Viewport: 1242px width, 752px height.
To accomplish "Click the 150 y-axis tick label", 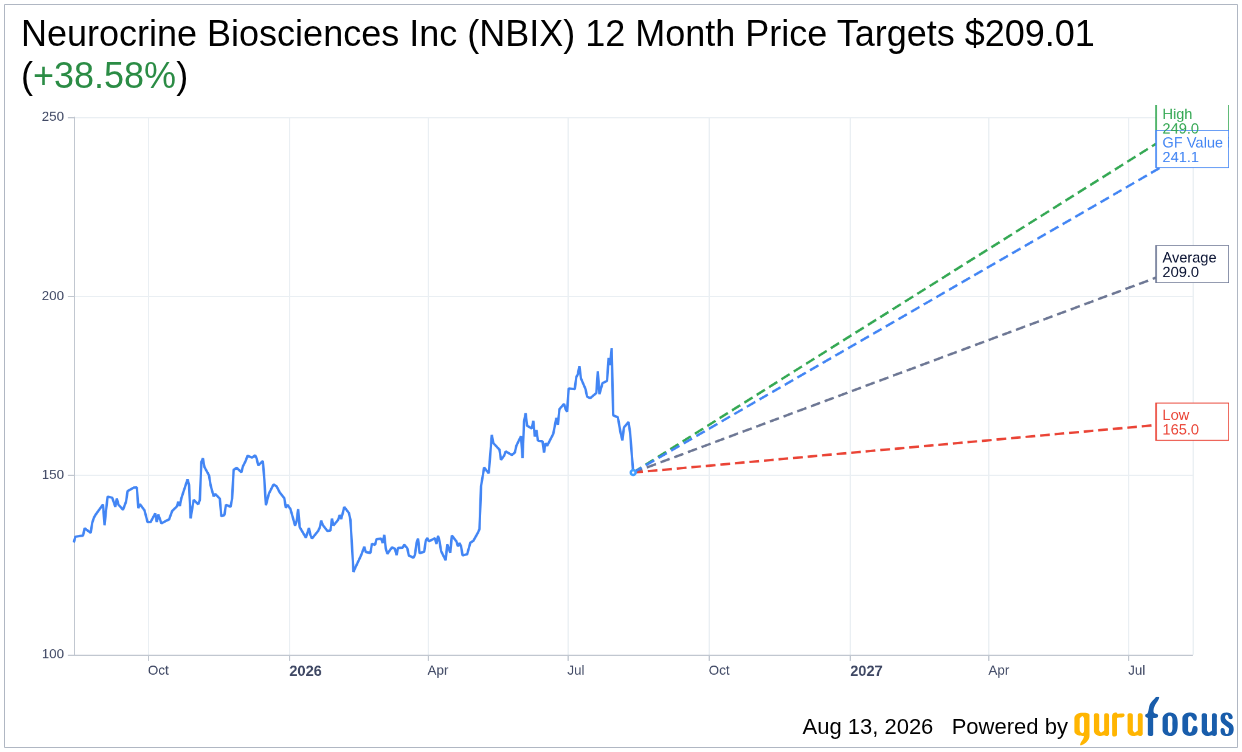I will pyautogui.click(x=53, y=475).
